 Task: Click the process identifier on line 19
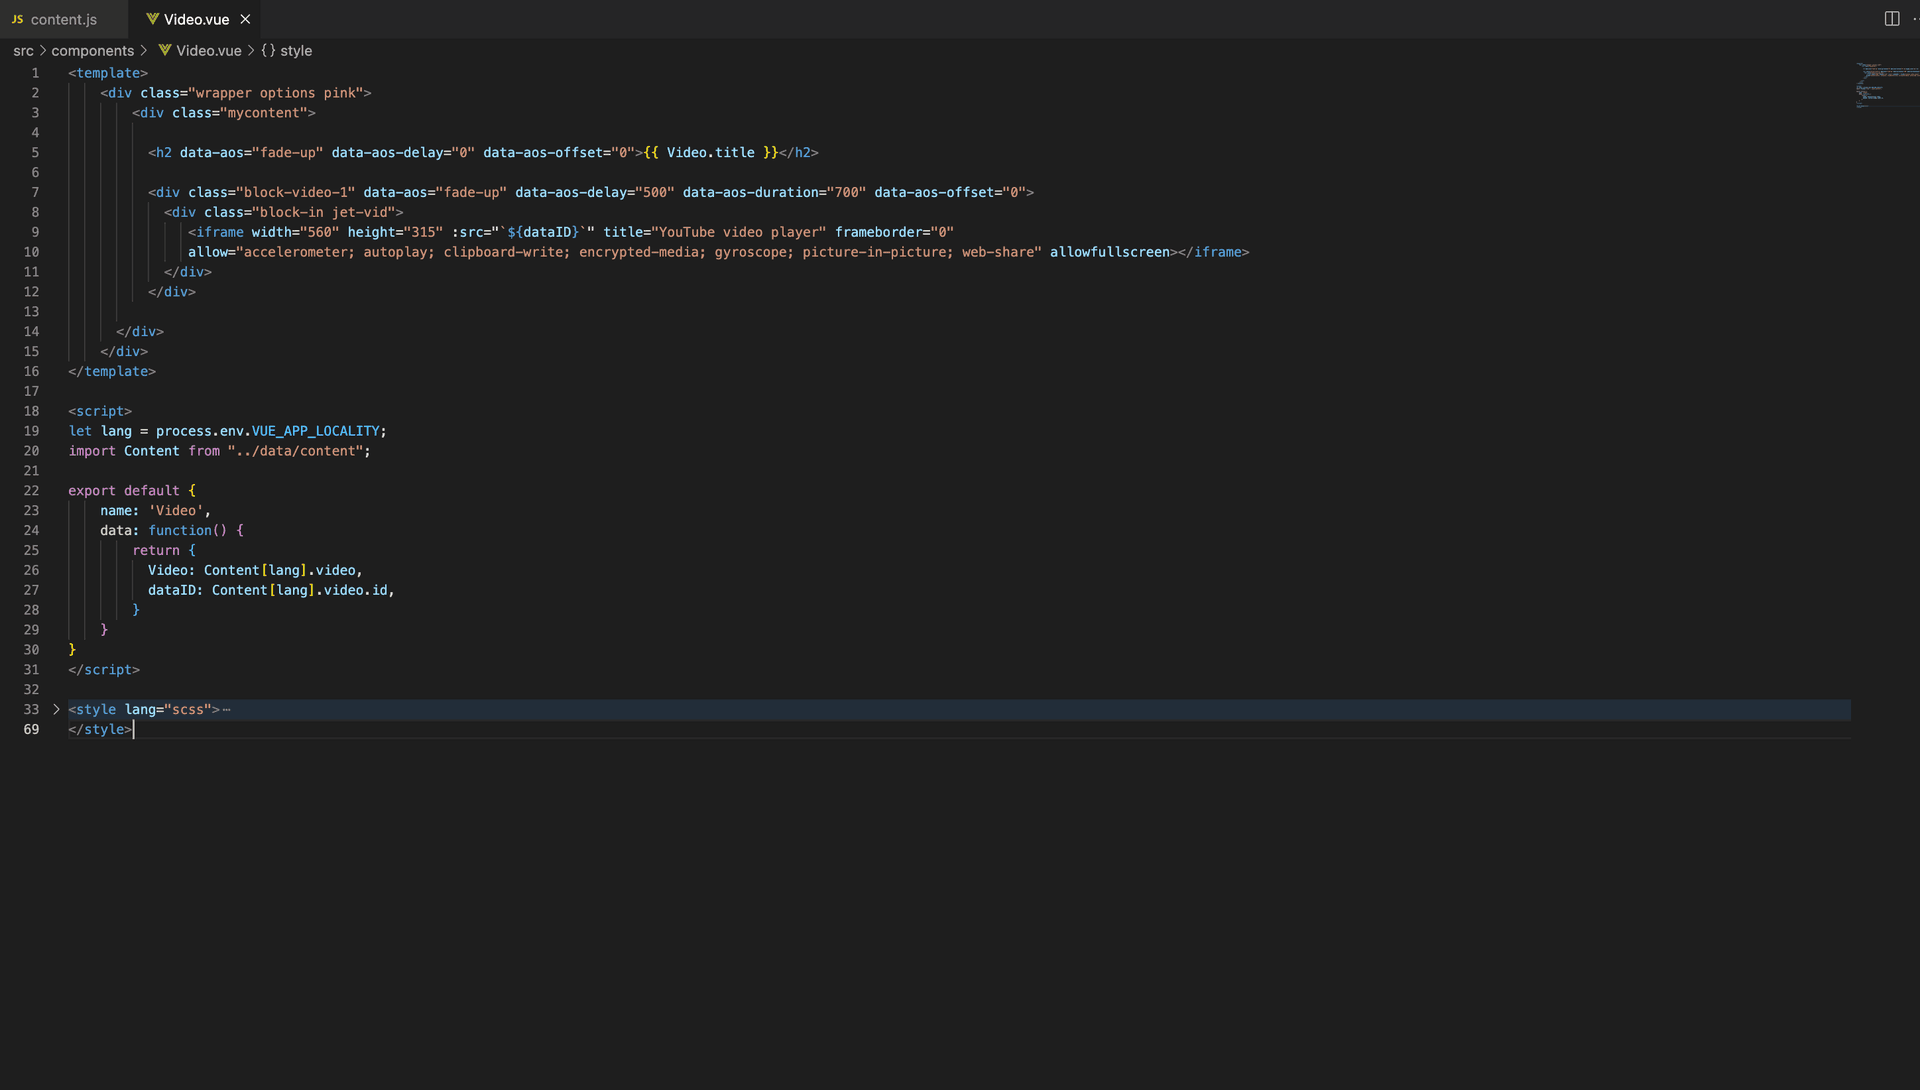tap(184, 431)
